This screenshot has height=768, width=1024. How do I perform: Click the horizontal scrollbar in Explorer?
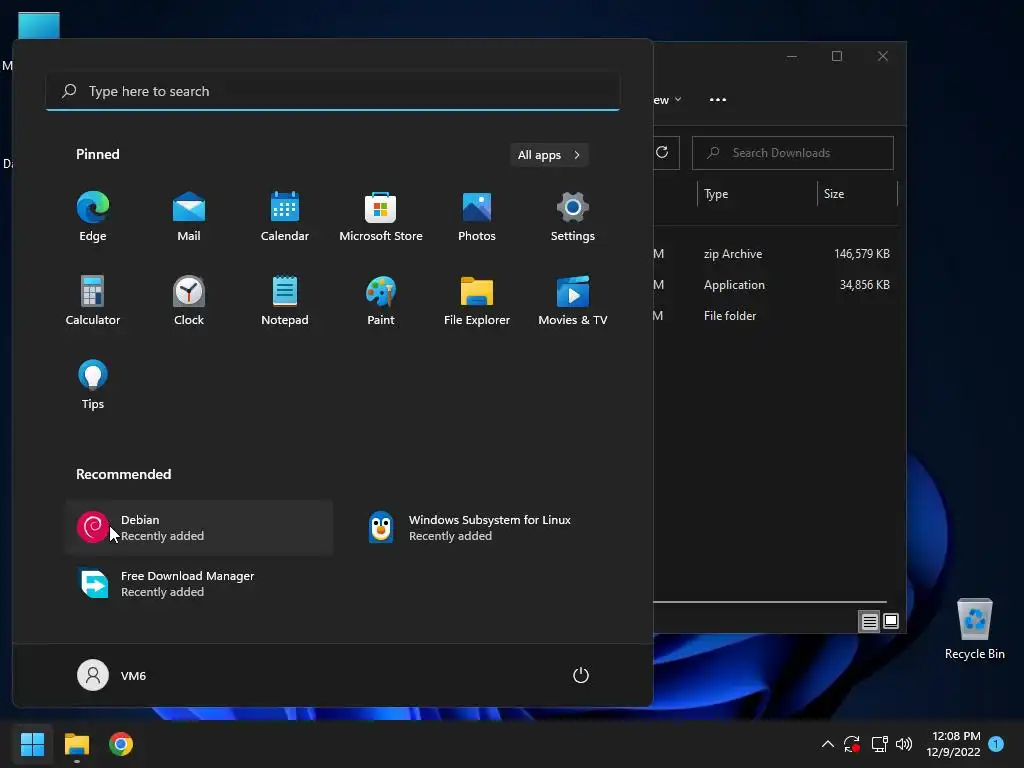pyautogui.click(x=769, y=601)
